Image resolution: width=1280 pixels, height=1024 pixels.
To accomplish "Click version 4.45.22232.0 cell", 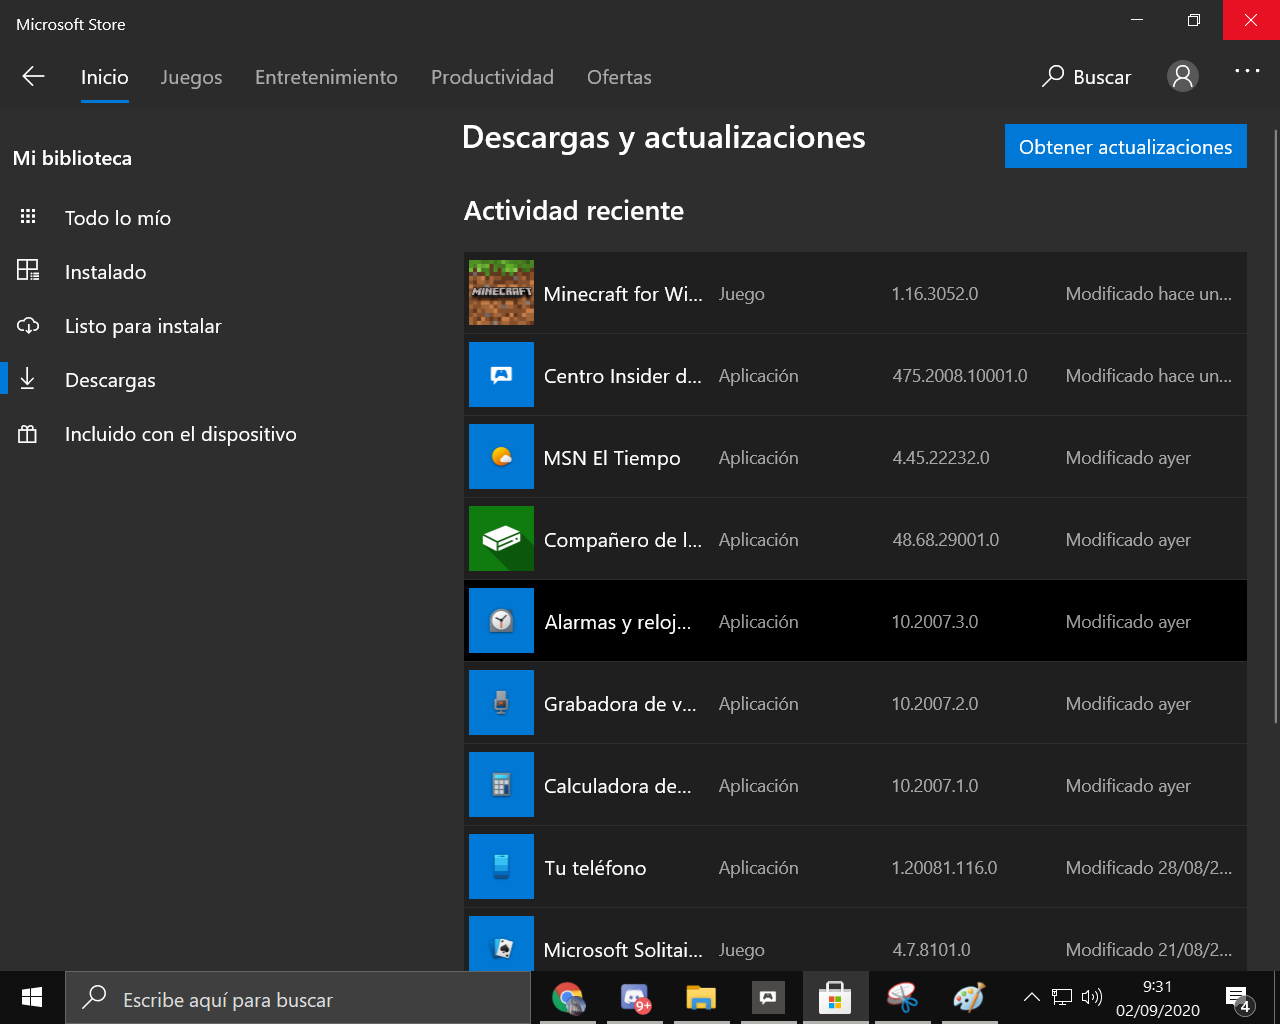I will pos(941,458).
